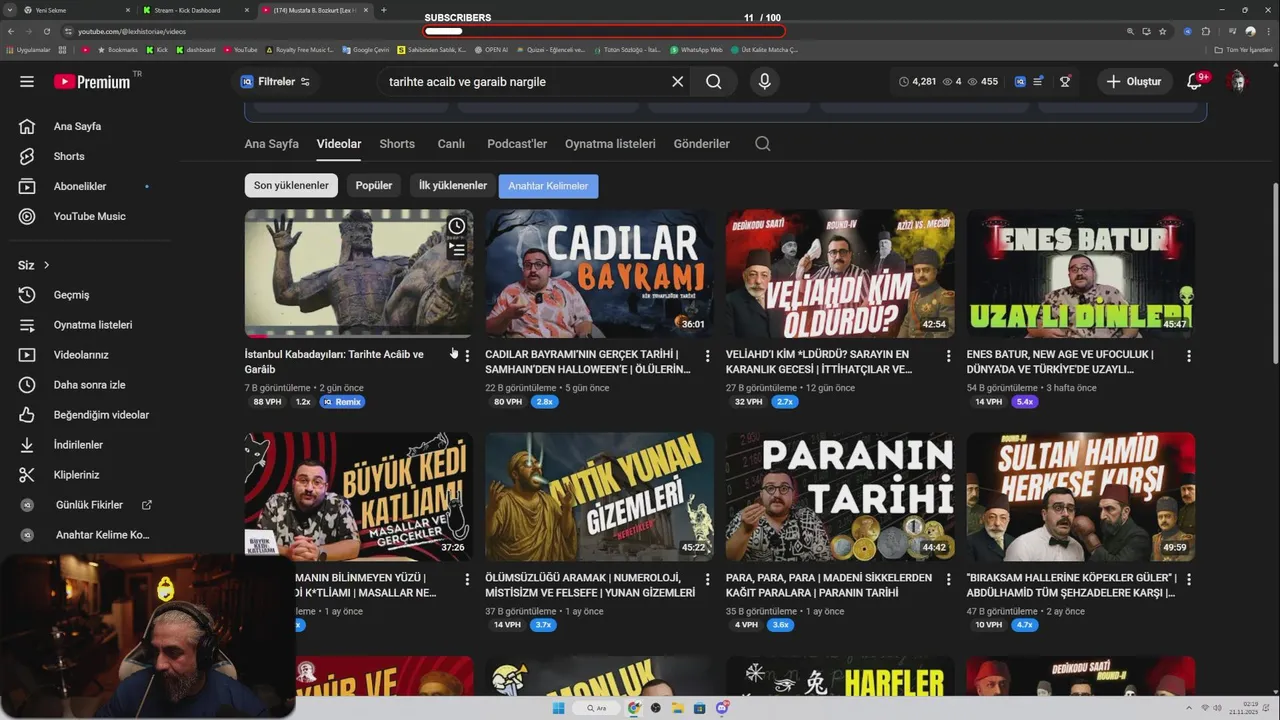This screenshot has height=720, width=1280.
Task: Open vidIQ icon in YouTube header stats
Action: 1019,82
